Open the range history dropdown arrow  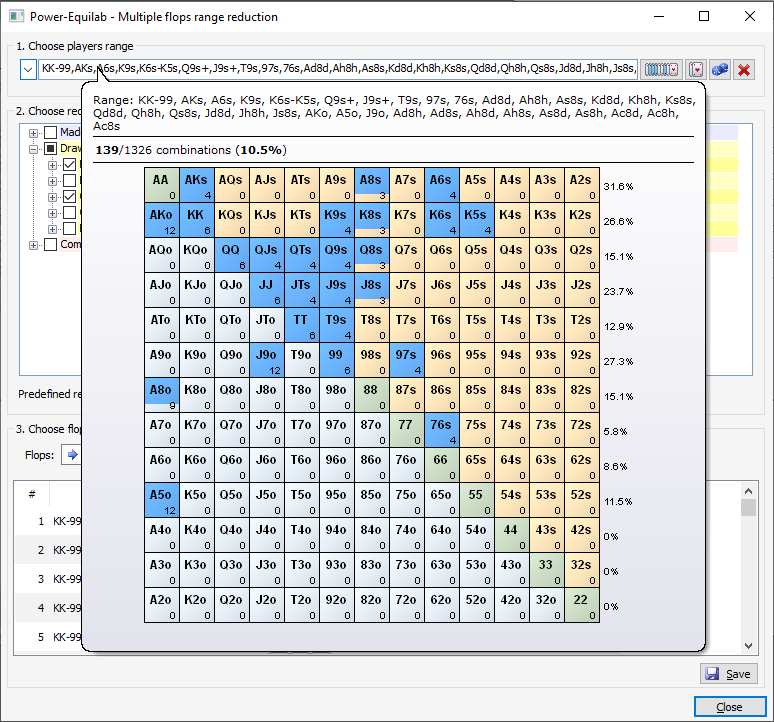point(28,70)
